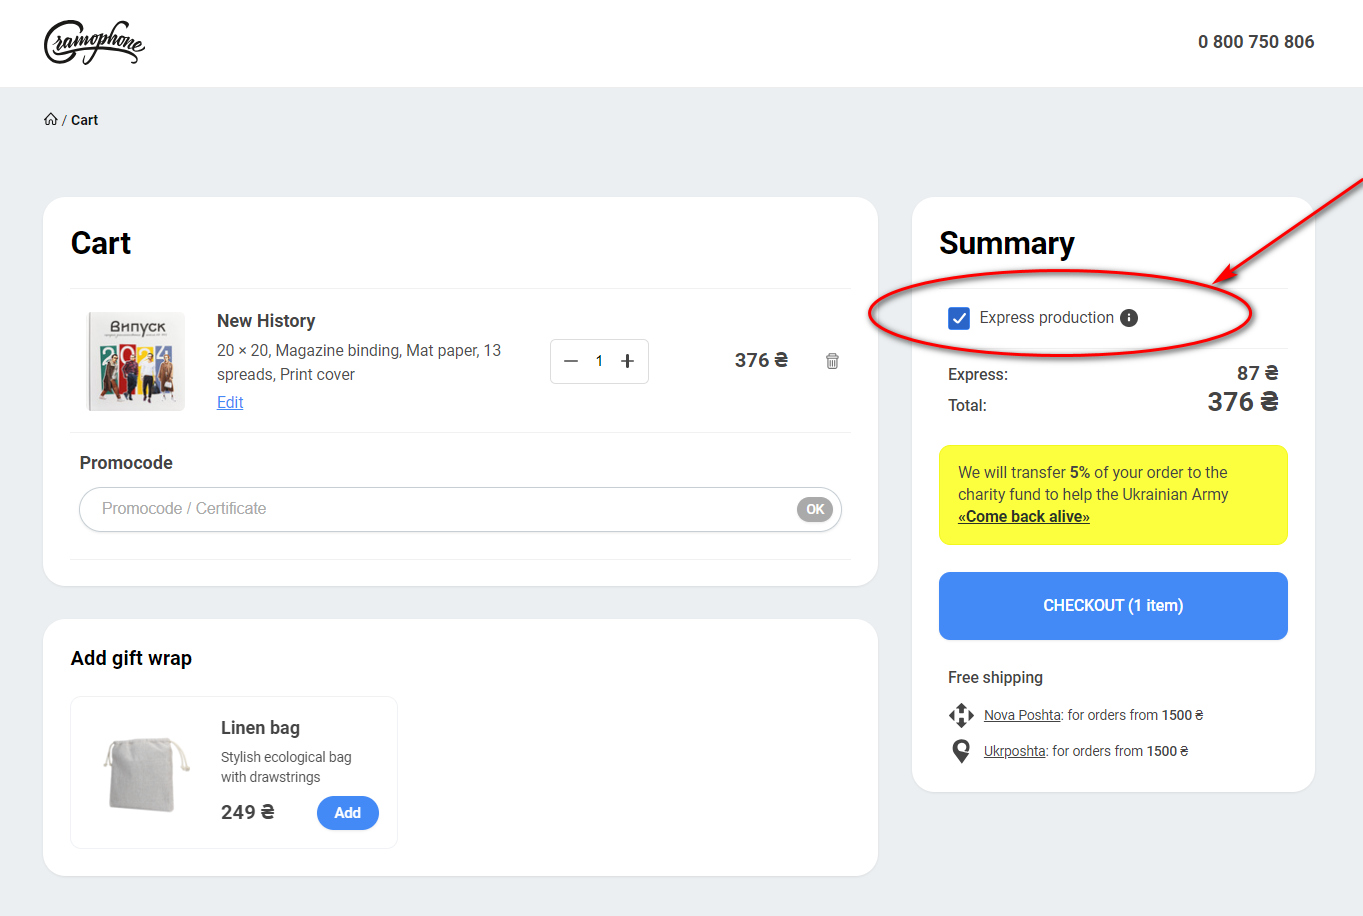The width and height of the screenshot is (1363, 916).
Task: Click the Gramophone logo
Action: (94, 43)
